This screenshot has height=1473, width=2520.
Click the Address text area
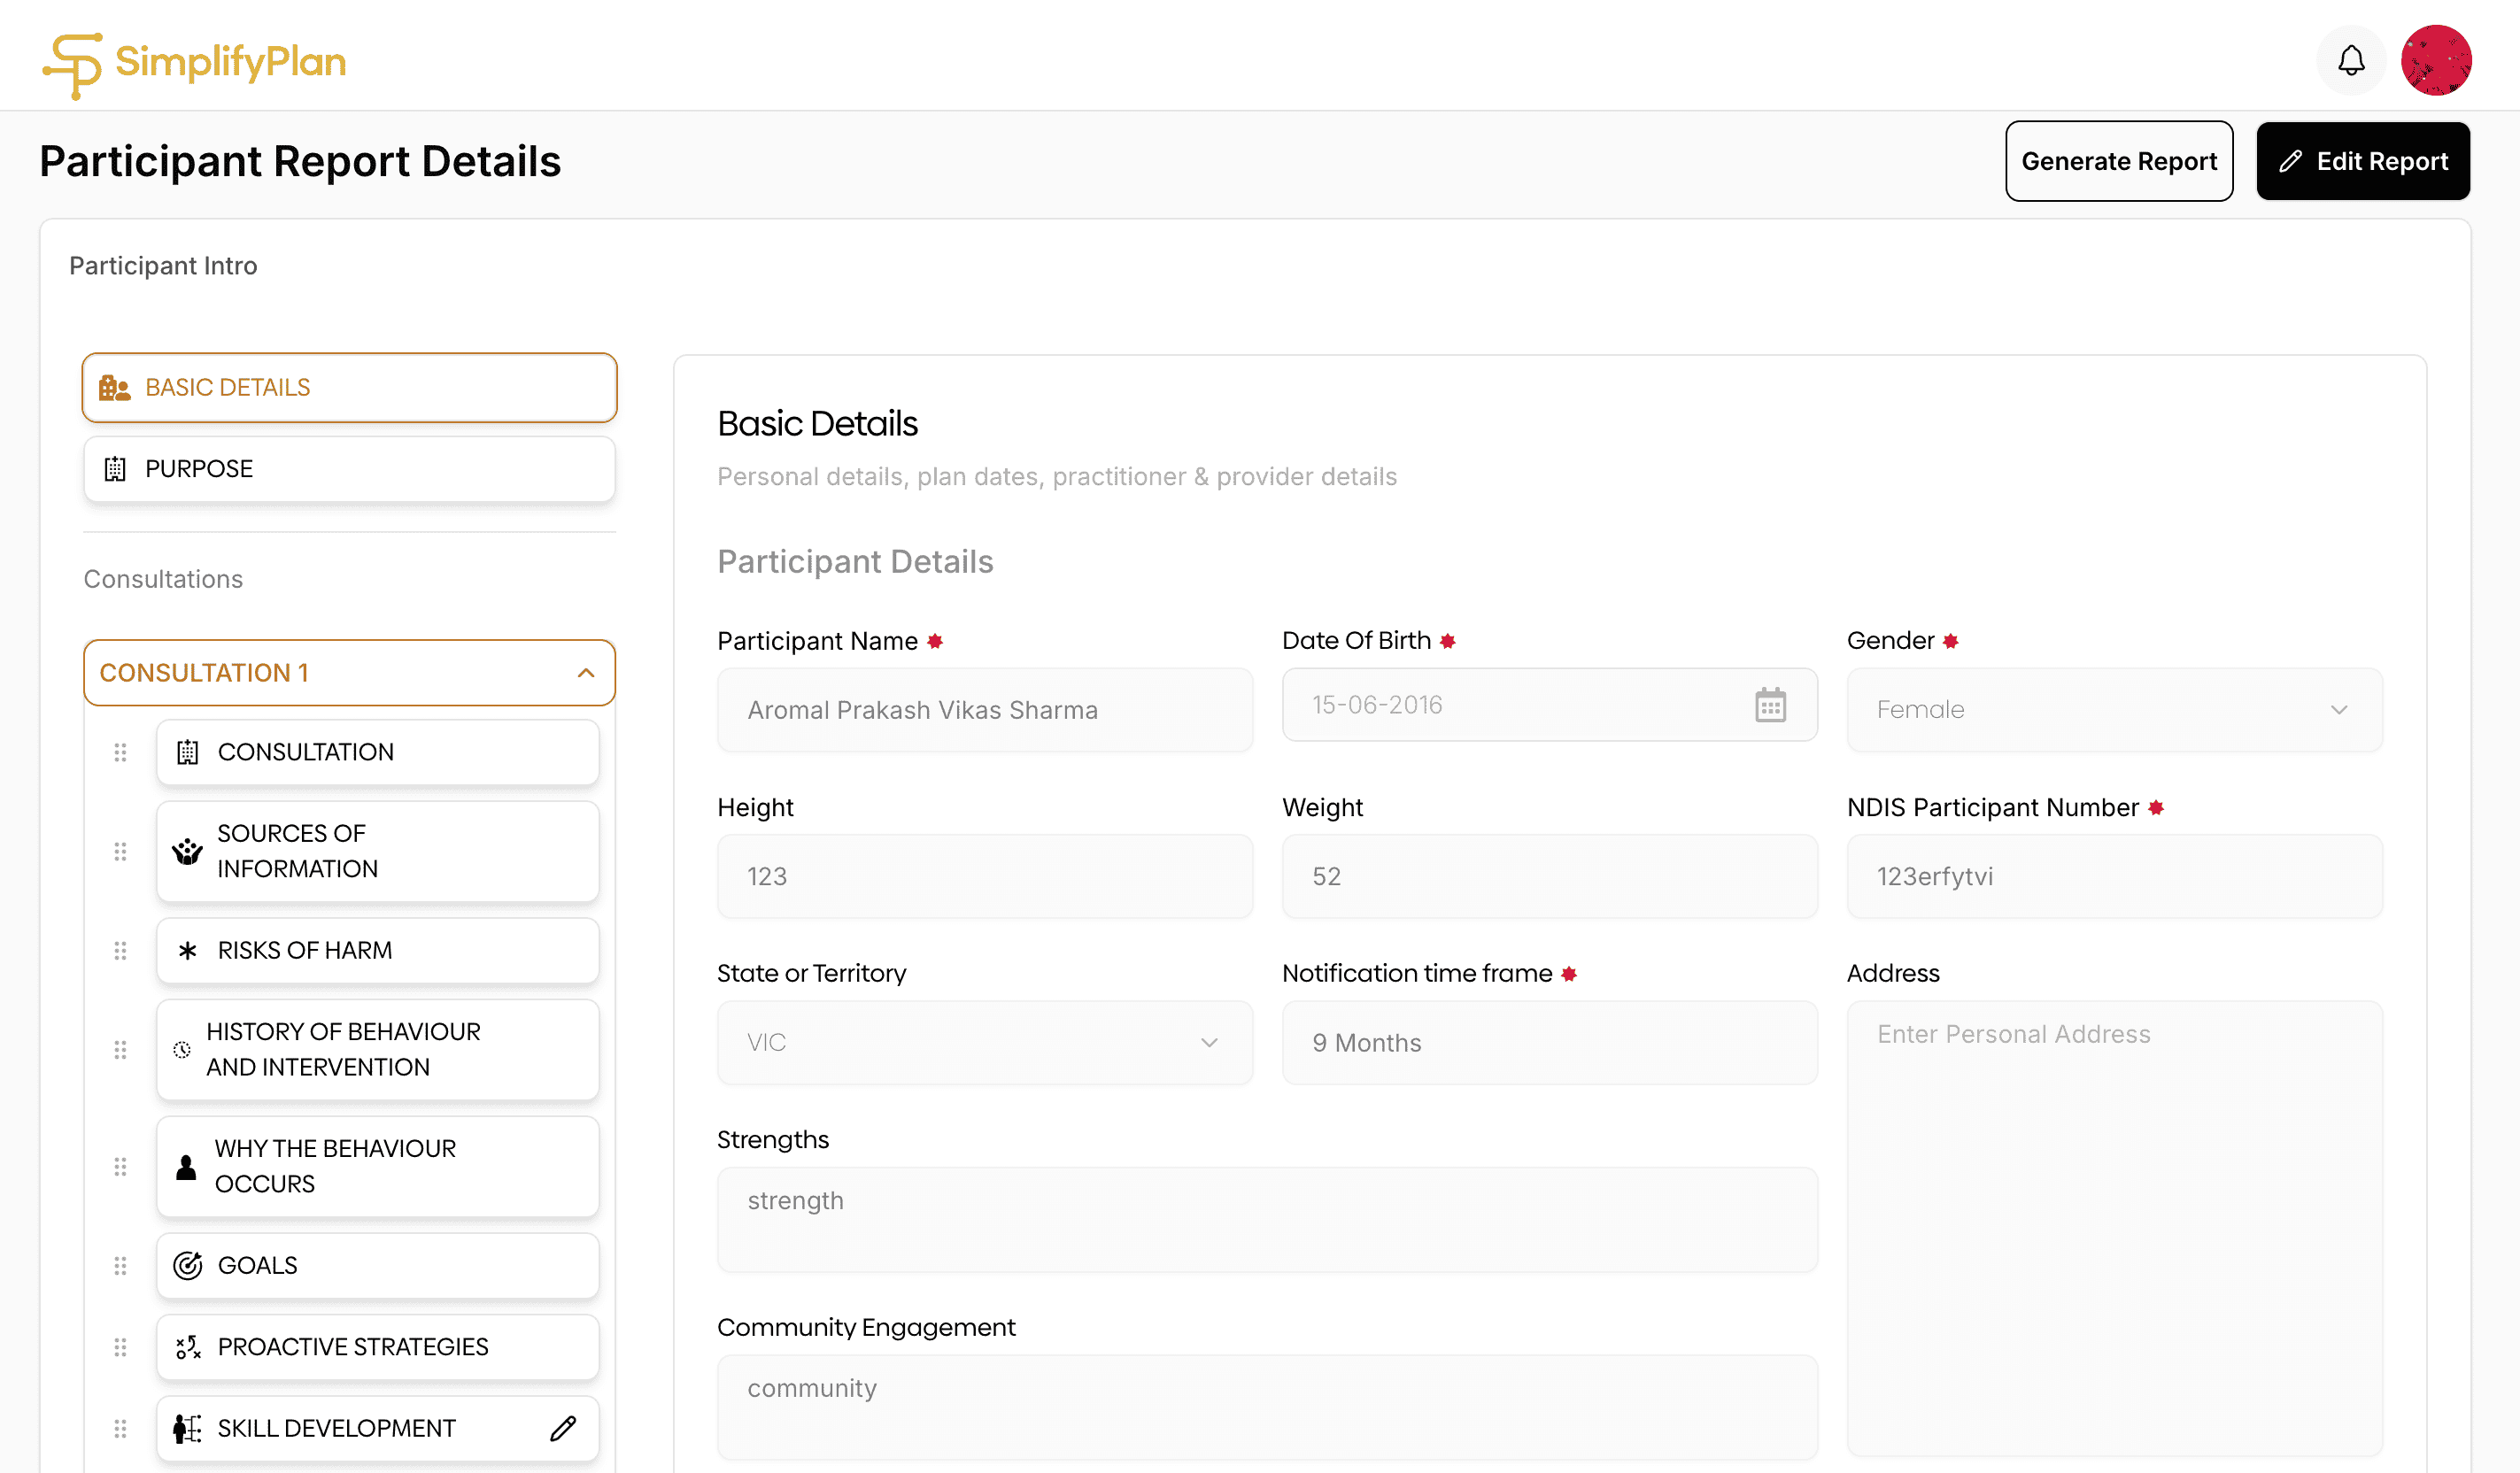2113,1227
